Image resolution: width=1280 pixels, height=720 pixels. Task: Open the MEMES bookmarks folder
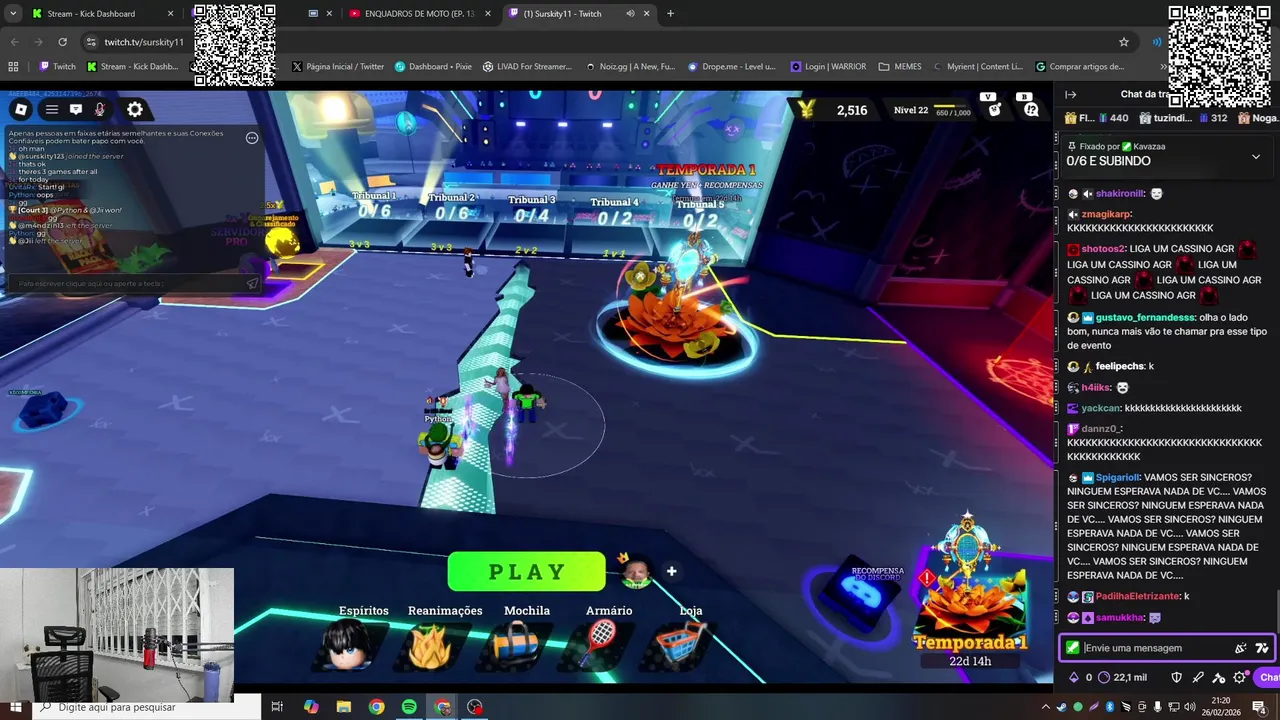(900, 67)
